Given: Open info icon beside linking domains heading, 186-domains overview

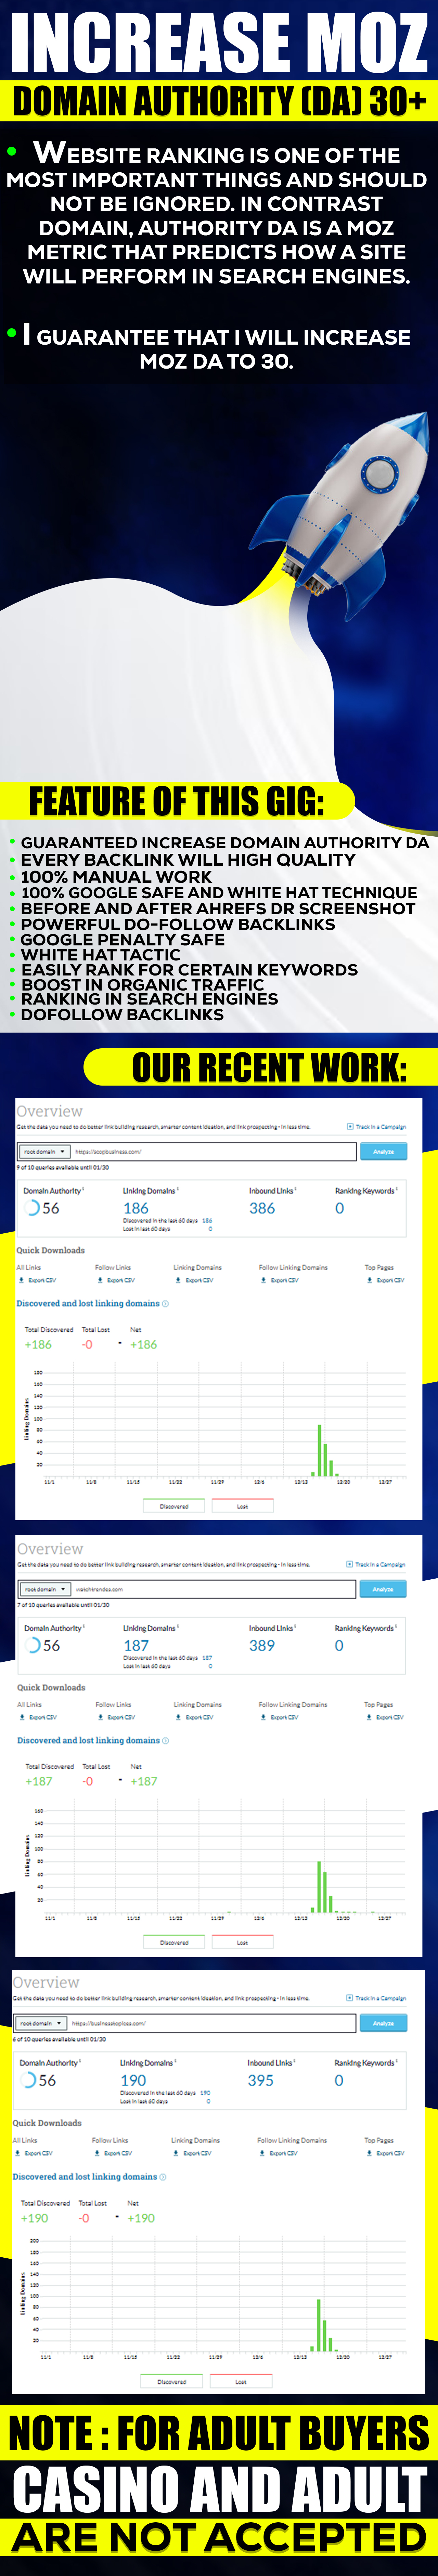Looking at the screenshot, I should point(165,1304).
